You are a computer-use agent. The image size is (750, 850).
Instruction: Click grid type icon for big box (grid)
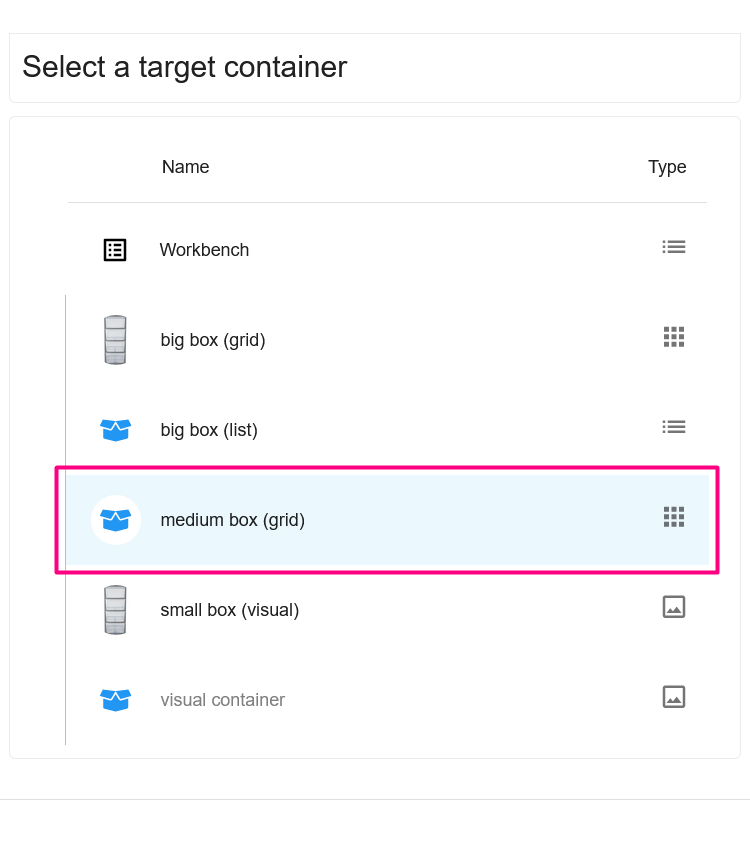point(674,337)
